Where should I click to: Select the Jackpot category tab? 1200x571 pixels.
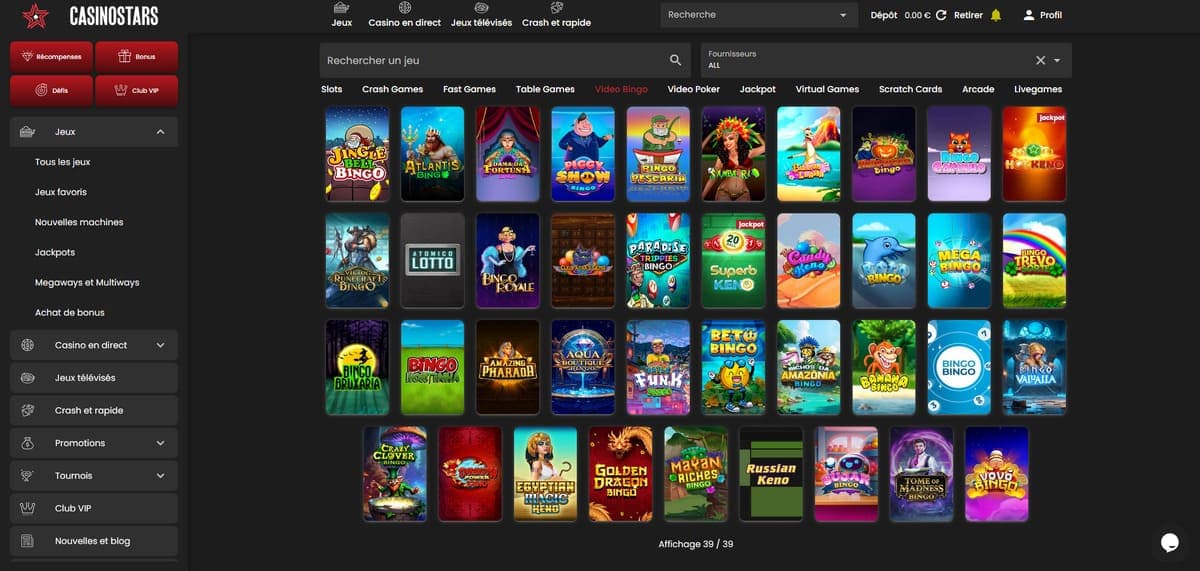click(757, 89)
